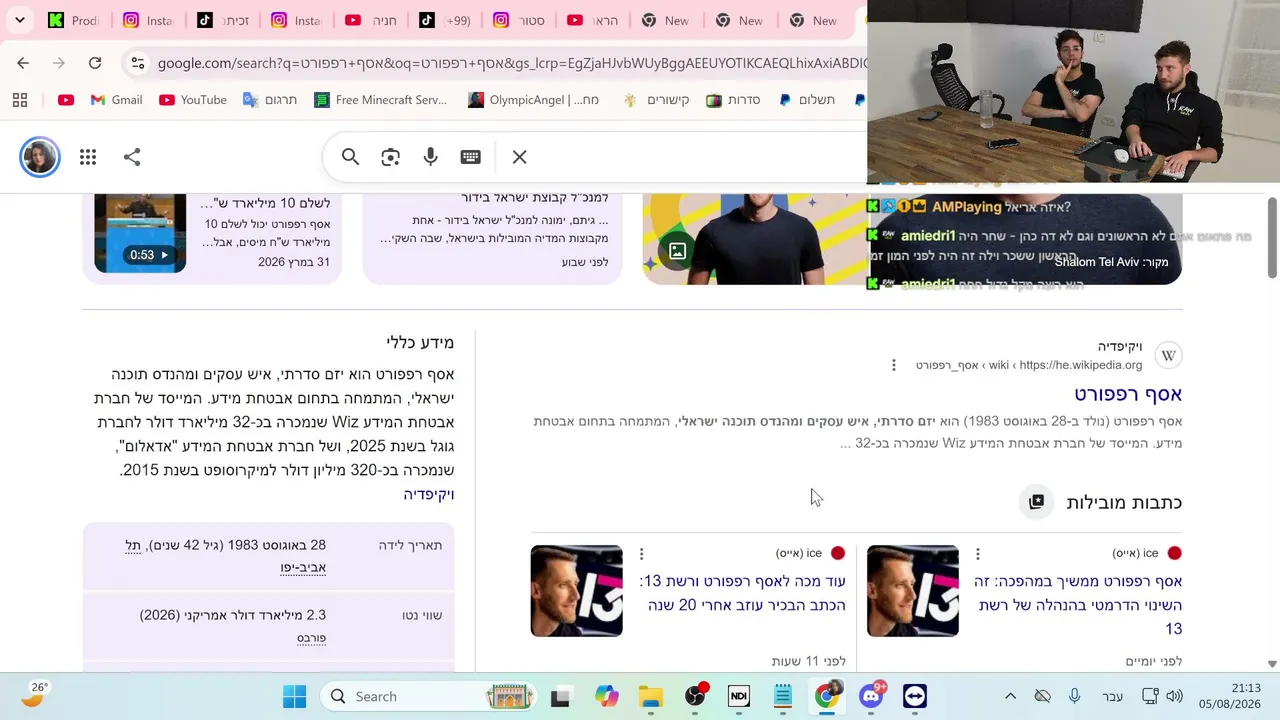The height and width of the screenshot is (720, 1280).
Task: Search by image with Google Lens icon
Action: pyautogui.click(x=391, y=157)
